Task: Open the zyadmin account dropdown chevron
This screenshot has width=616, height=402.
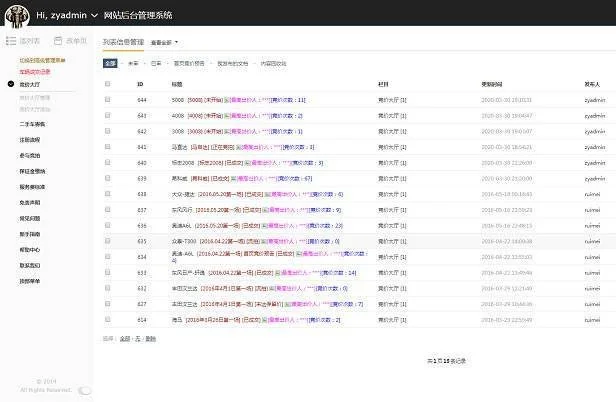Action: (x=94, y=17)
